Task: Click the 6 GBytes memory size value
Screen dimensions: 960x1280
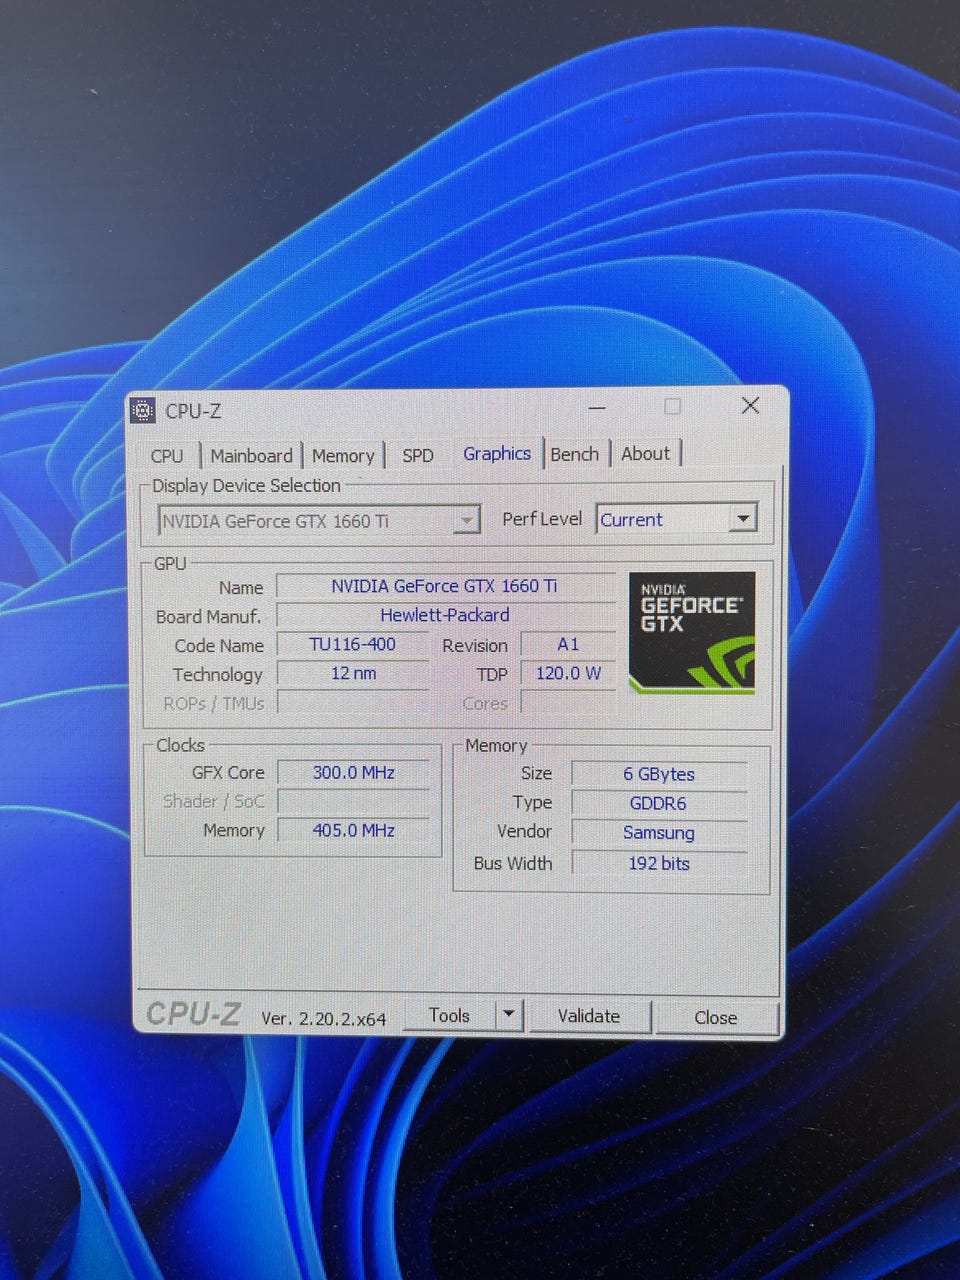Action: pos(659,774)
